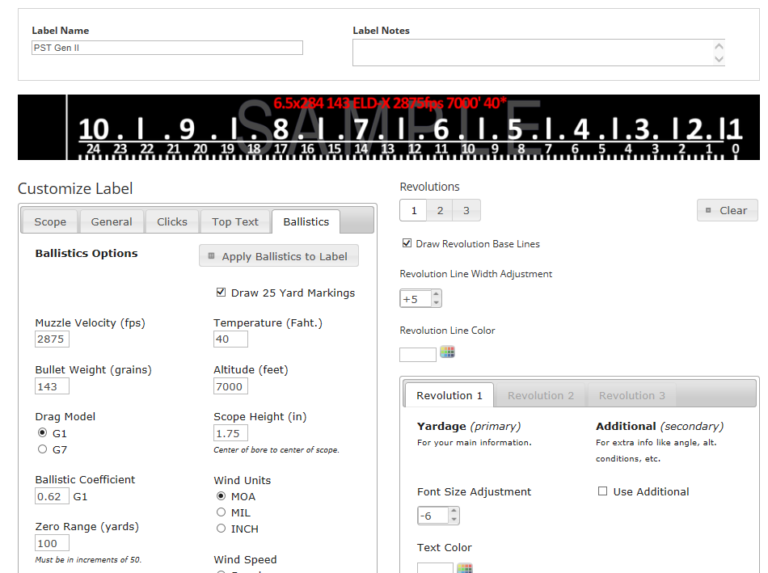Switch to the Scope tab
Viewport: 768px width, 573px height.
coord(50,222)
